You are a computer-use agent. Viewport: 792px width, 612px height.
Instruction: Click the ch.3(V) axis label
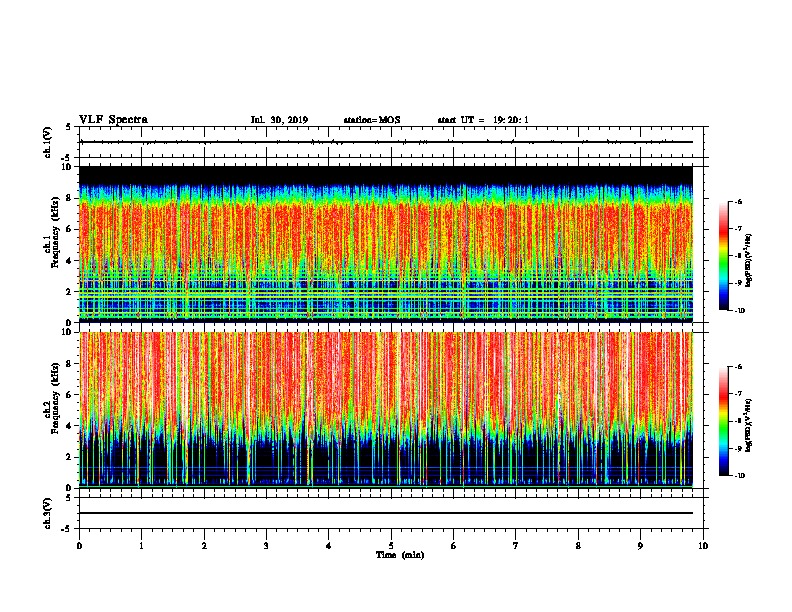pyautogui.click(x=48, y=513)
